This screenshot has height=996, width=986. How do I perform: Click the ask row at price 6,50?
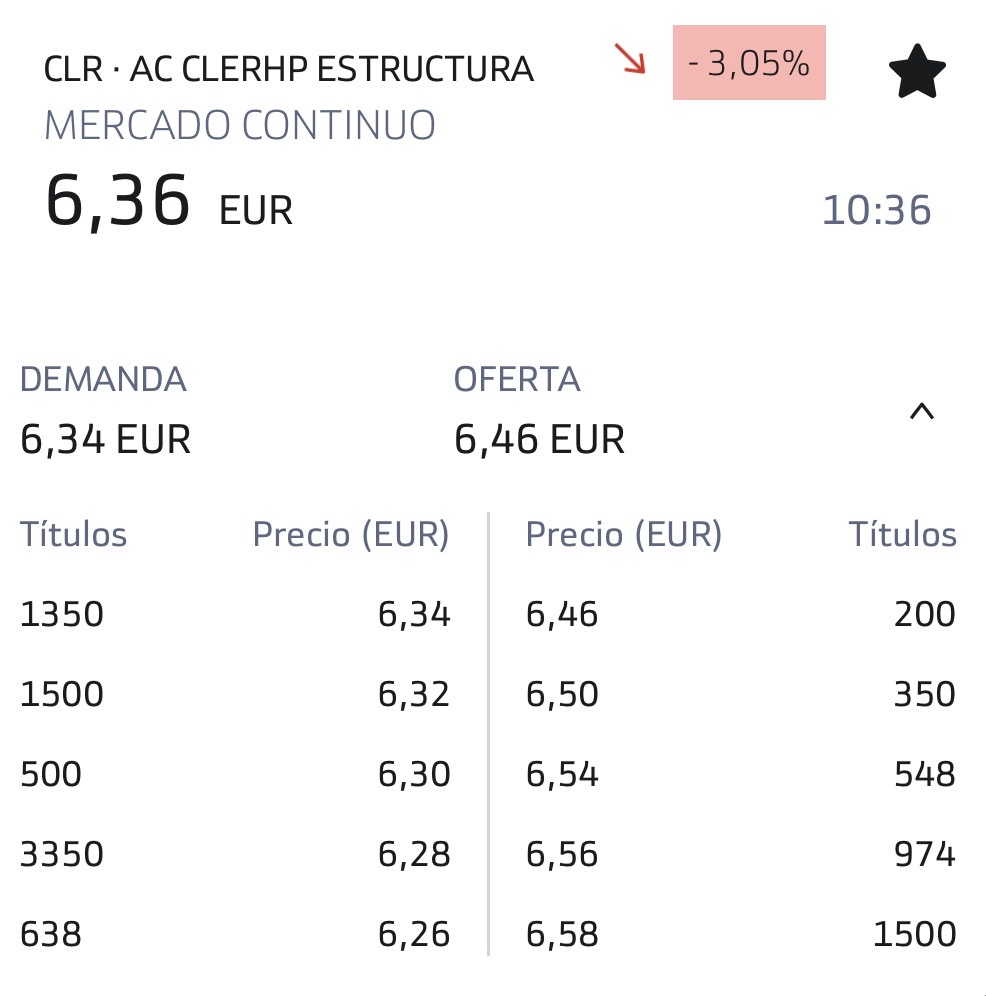point(740,694)
